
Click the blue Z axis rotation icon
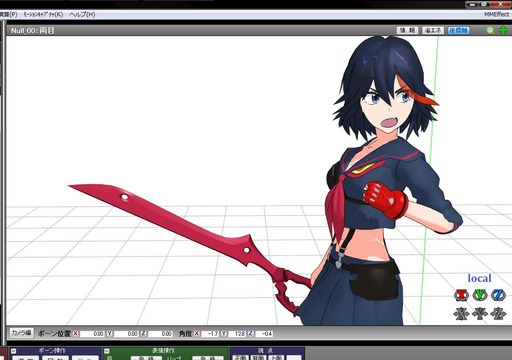[x=498, y=295]
